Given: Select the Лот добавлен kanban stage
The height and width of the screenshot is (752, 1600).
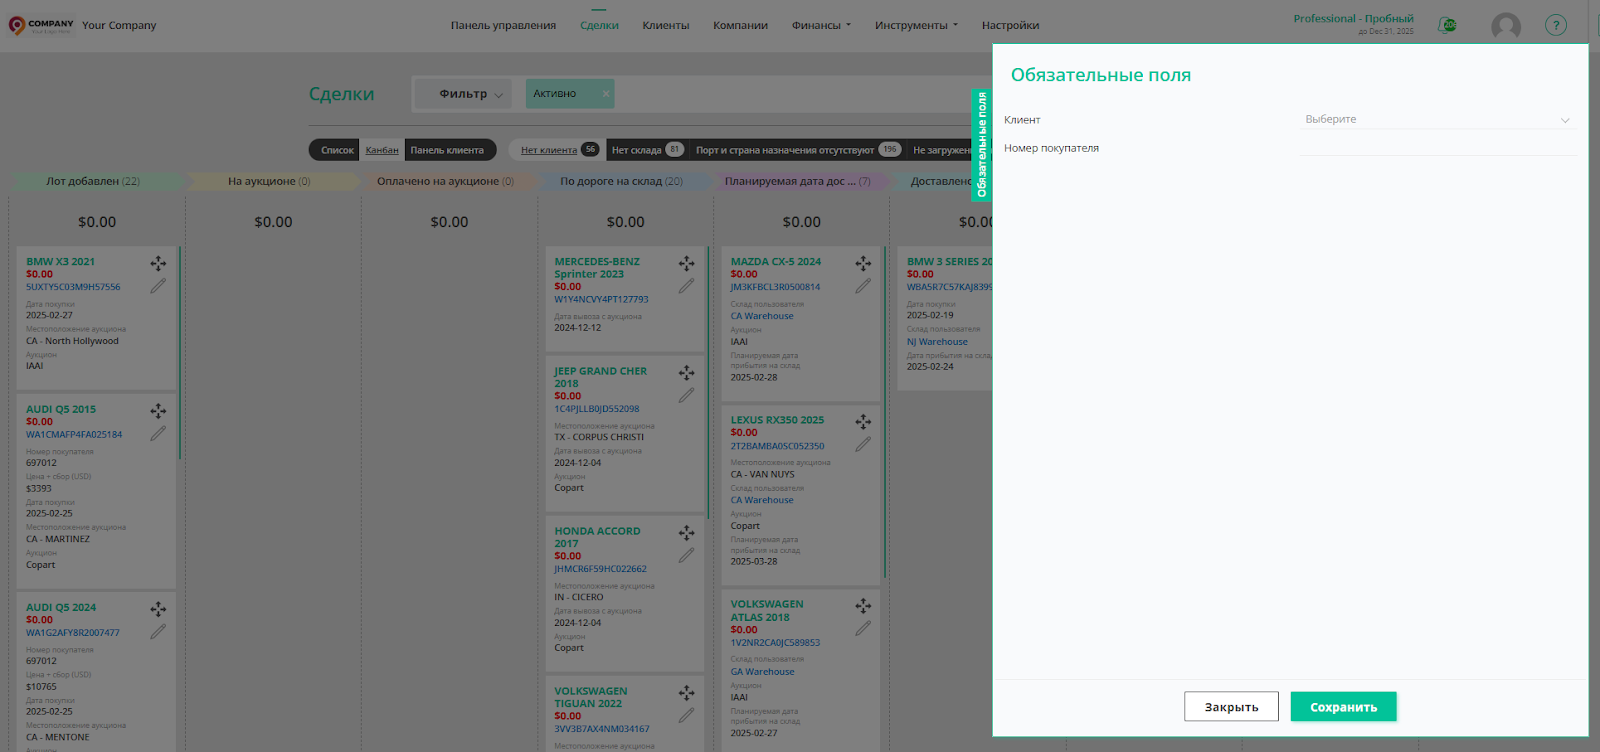Looking at the screenshot, I should point(97,182).
